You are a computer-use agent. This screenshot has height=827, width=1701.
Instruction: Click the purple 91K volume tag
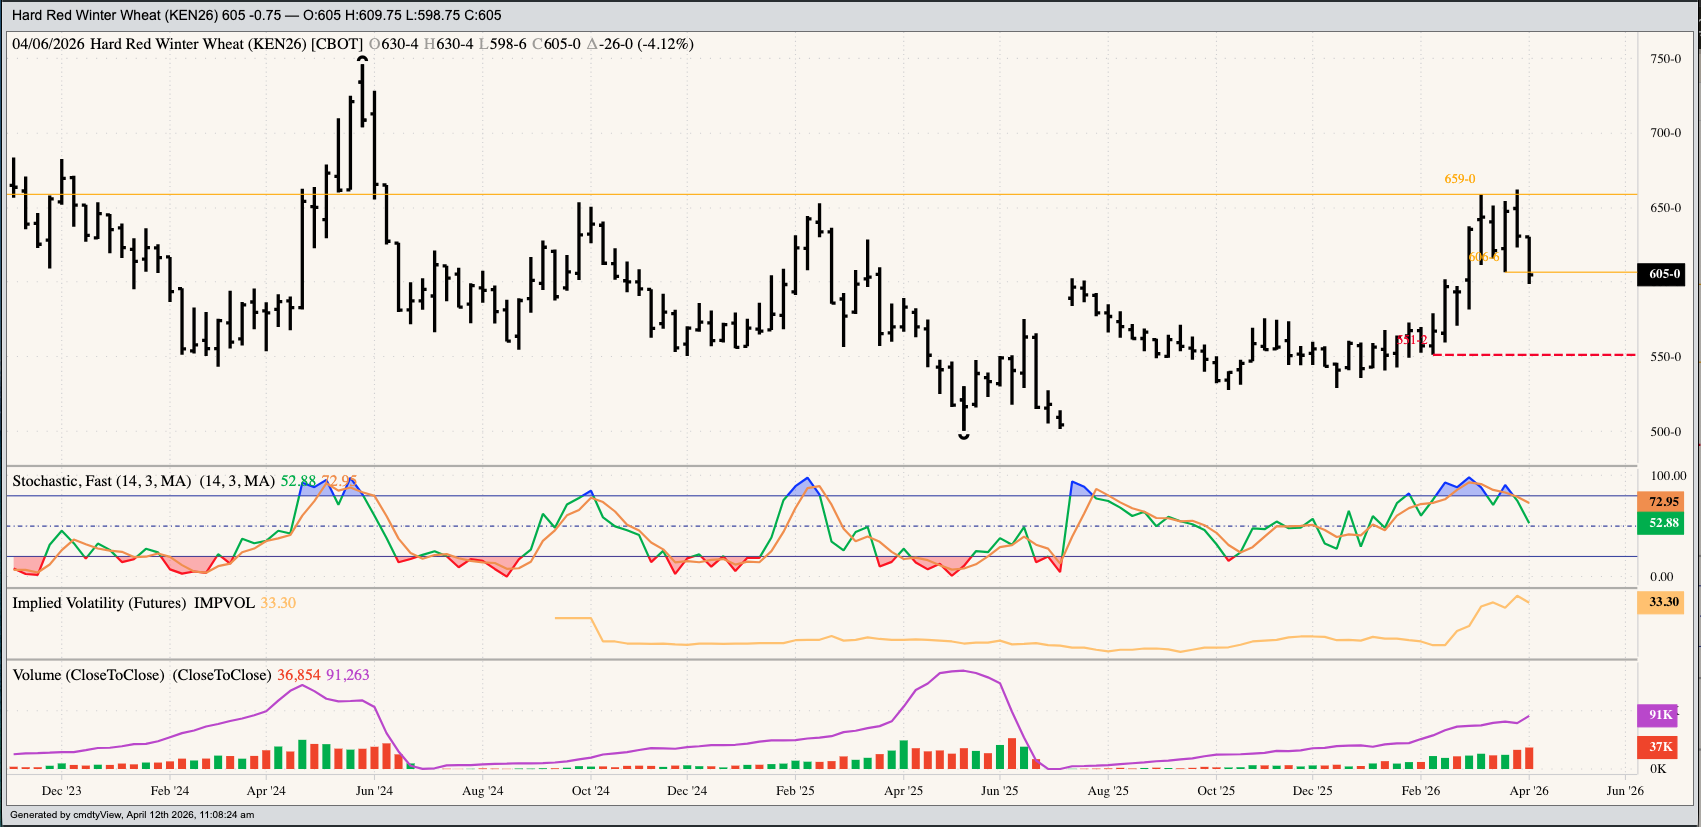(x=1660, y=715)
